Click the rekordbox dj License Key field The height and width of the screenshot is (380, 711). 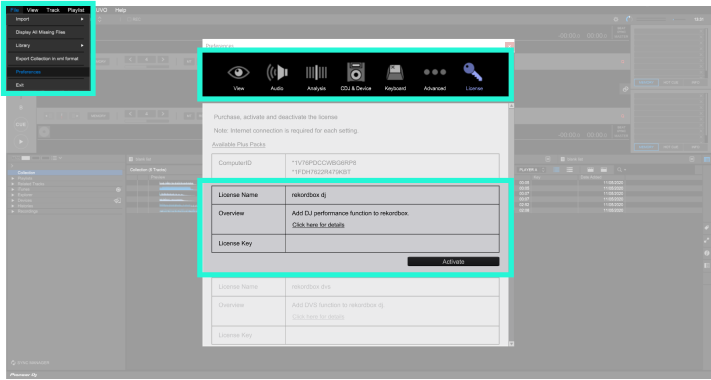pos(392,244)
